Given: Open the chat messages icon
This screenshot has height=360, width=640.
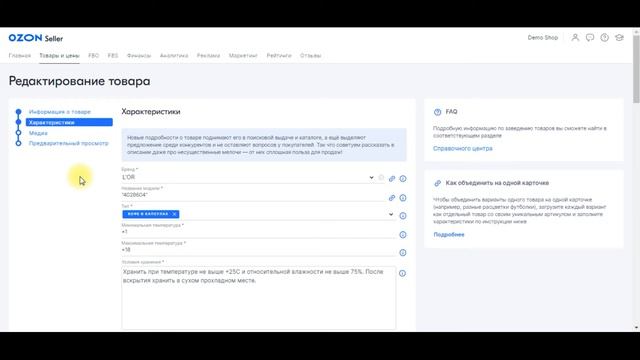Looking at the screenshot, I should pyautogui.click(x=590, y=38).
